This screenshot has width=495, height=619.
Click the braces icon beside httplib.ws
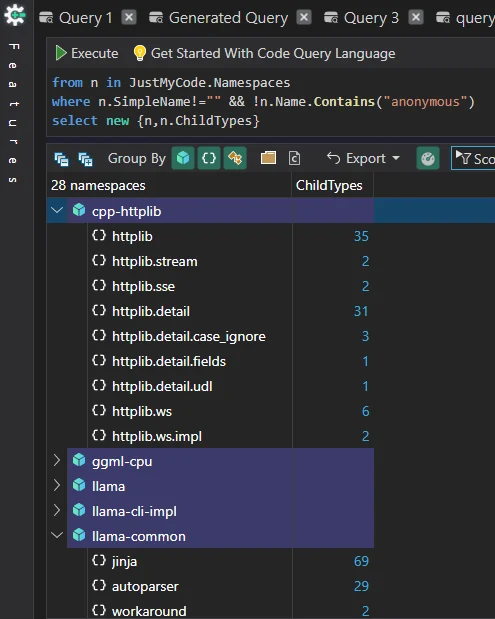[99, 411]
